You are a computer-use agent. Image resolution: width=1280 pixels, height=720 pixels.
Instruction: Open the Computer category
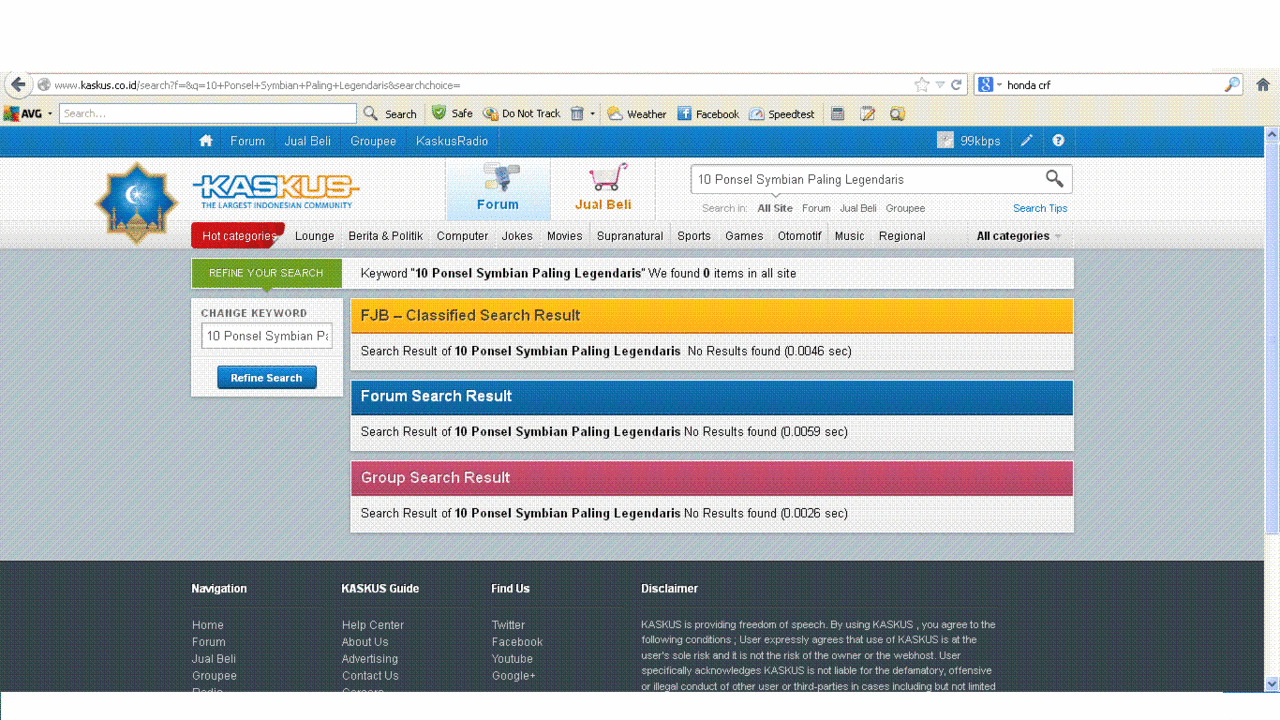(x=462, y=236)
